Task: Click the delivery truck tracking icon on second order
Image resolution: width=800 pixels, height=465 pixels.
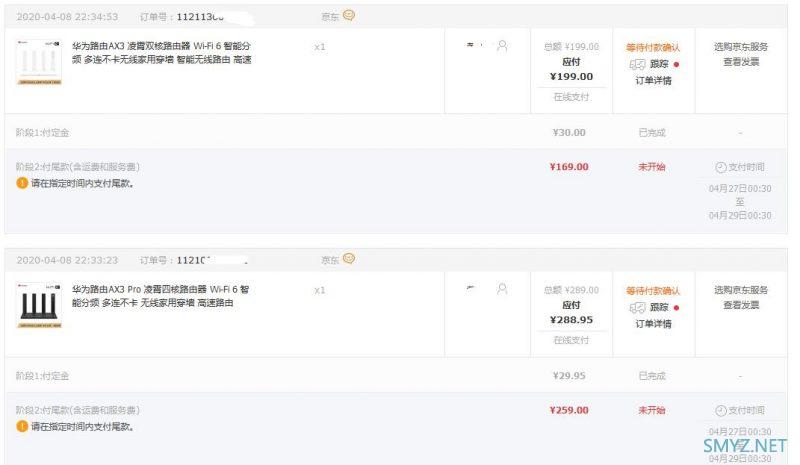Action: [x=638, y=307]
